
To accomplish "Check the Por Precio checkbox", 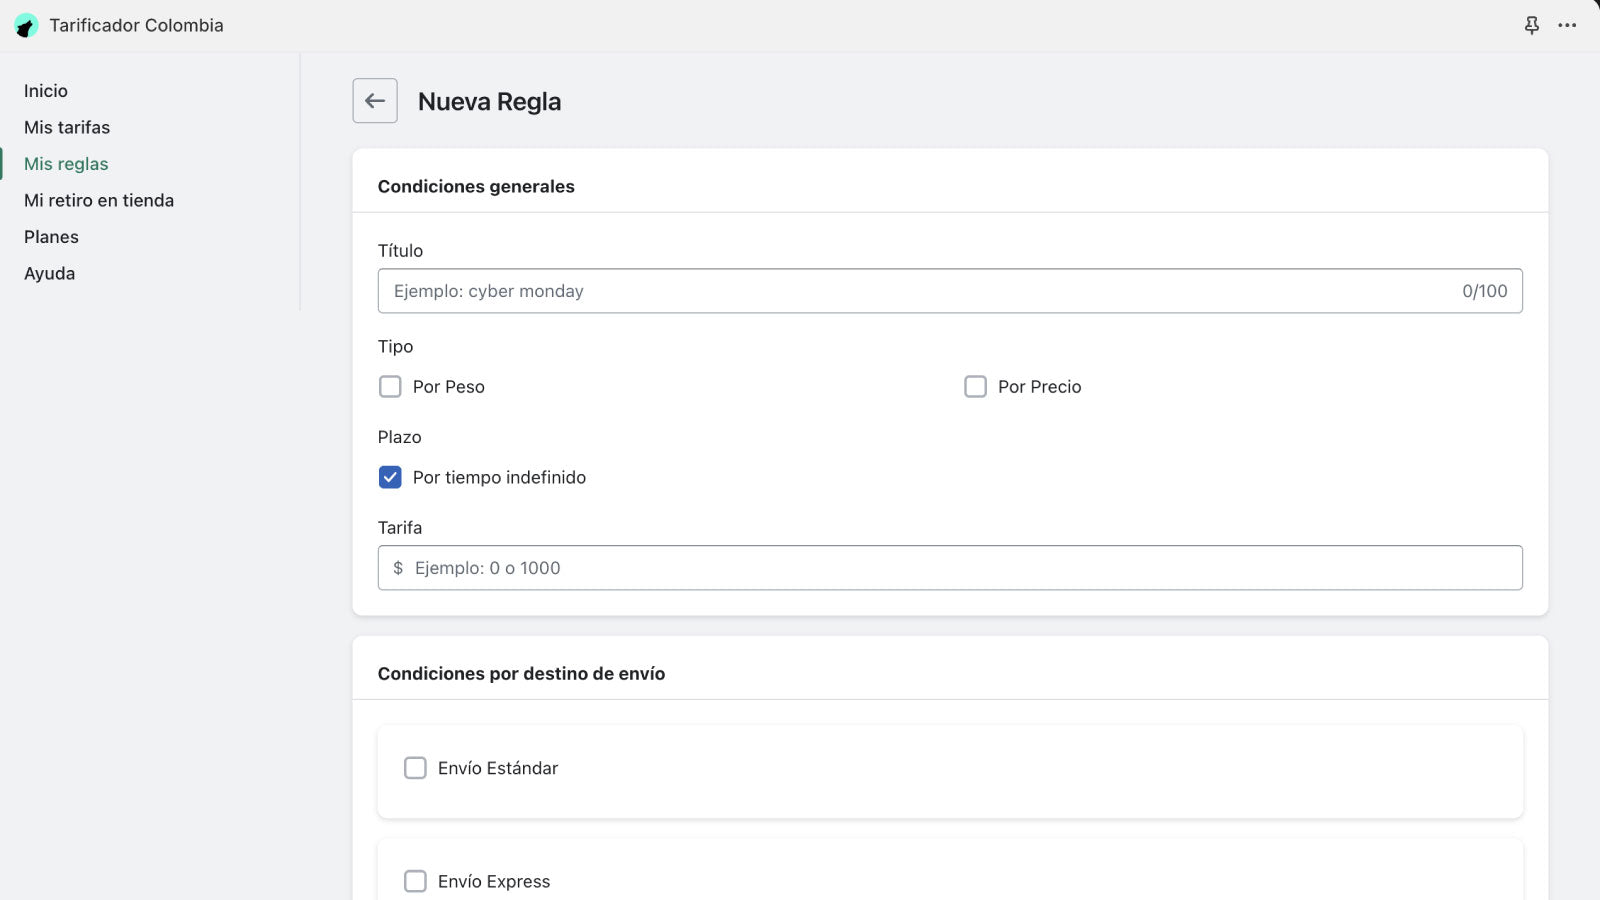I will (975, 387).
